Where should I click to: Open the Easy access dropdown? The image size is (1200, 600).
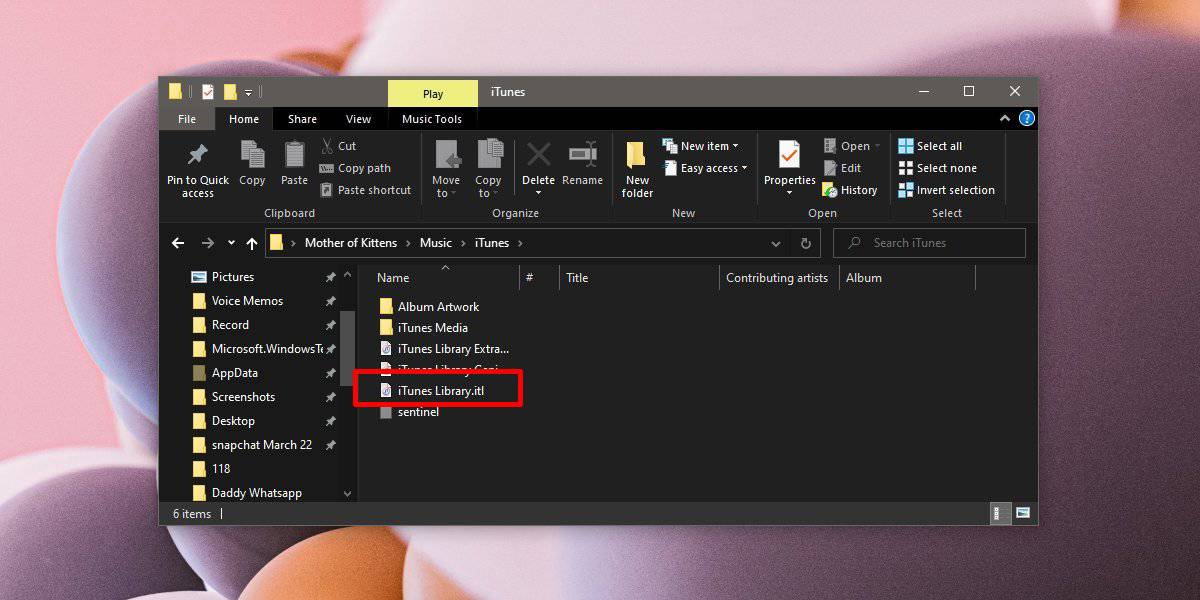coord(705,168)
